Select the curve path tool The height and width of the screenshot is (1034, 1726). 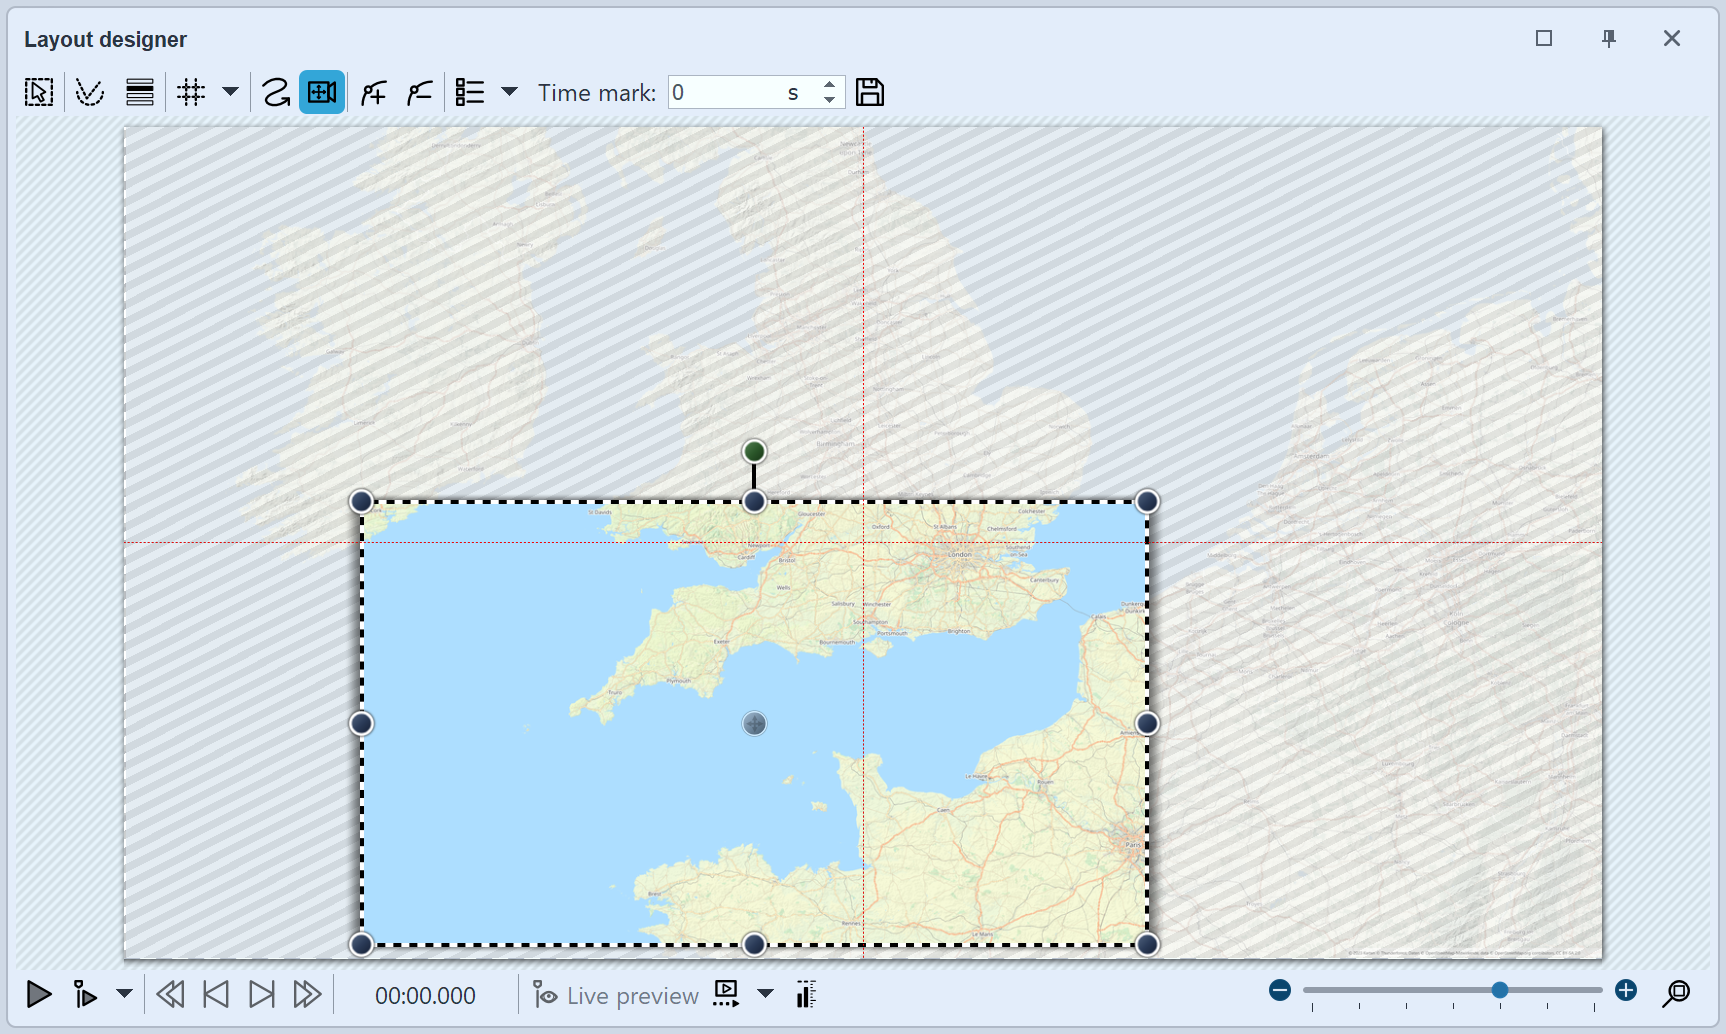point(89,91)
